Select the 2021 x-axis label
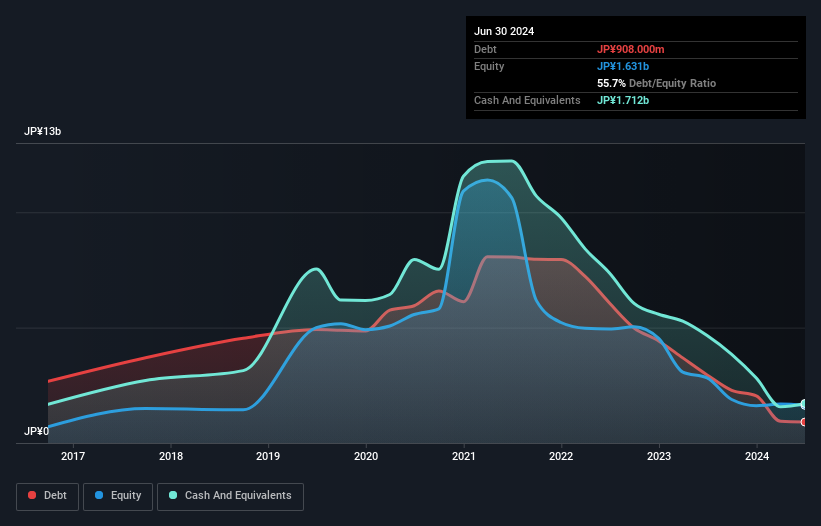This screenshot has height=526, width=821. [464, 456]
